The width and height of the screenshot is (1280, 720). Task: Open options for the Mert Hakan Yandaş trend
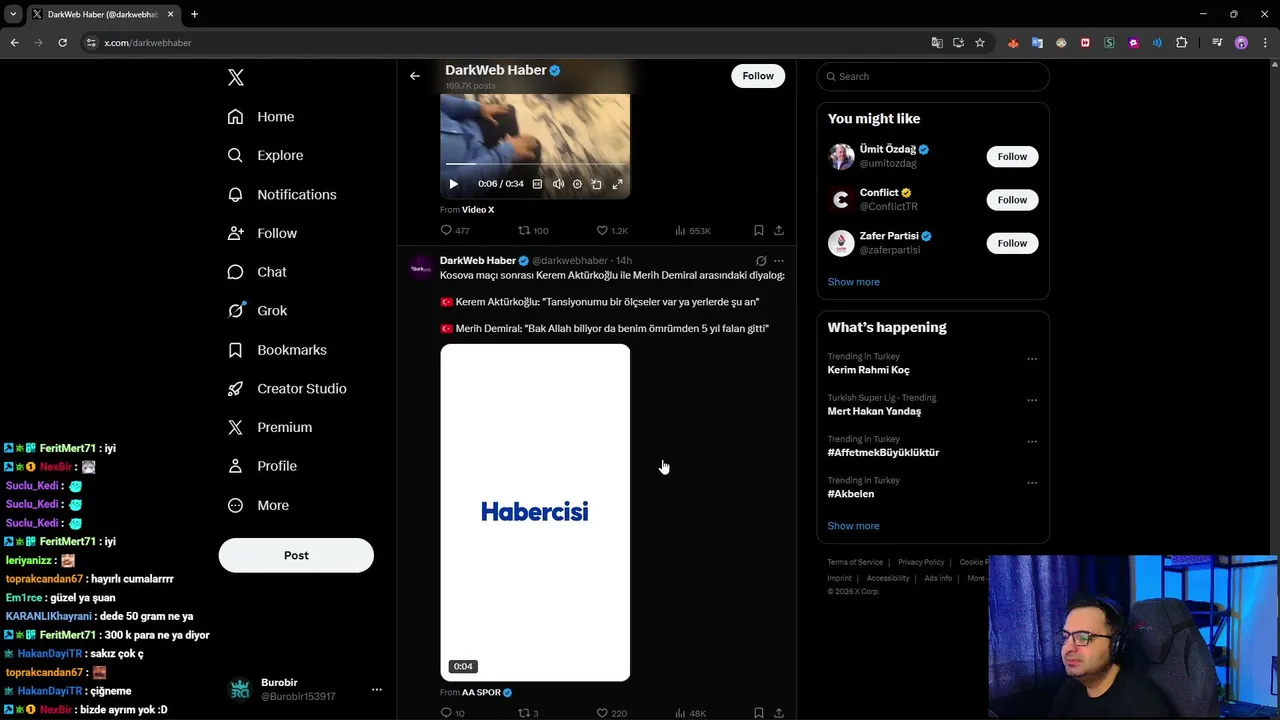(x=1032, y=400)
